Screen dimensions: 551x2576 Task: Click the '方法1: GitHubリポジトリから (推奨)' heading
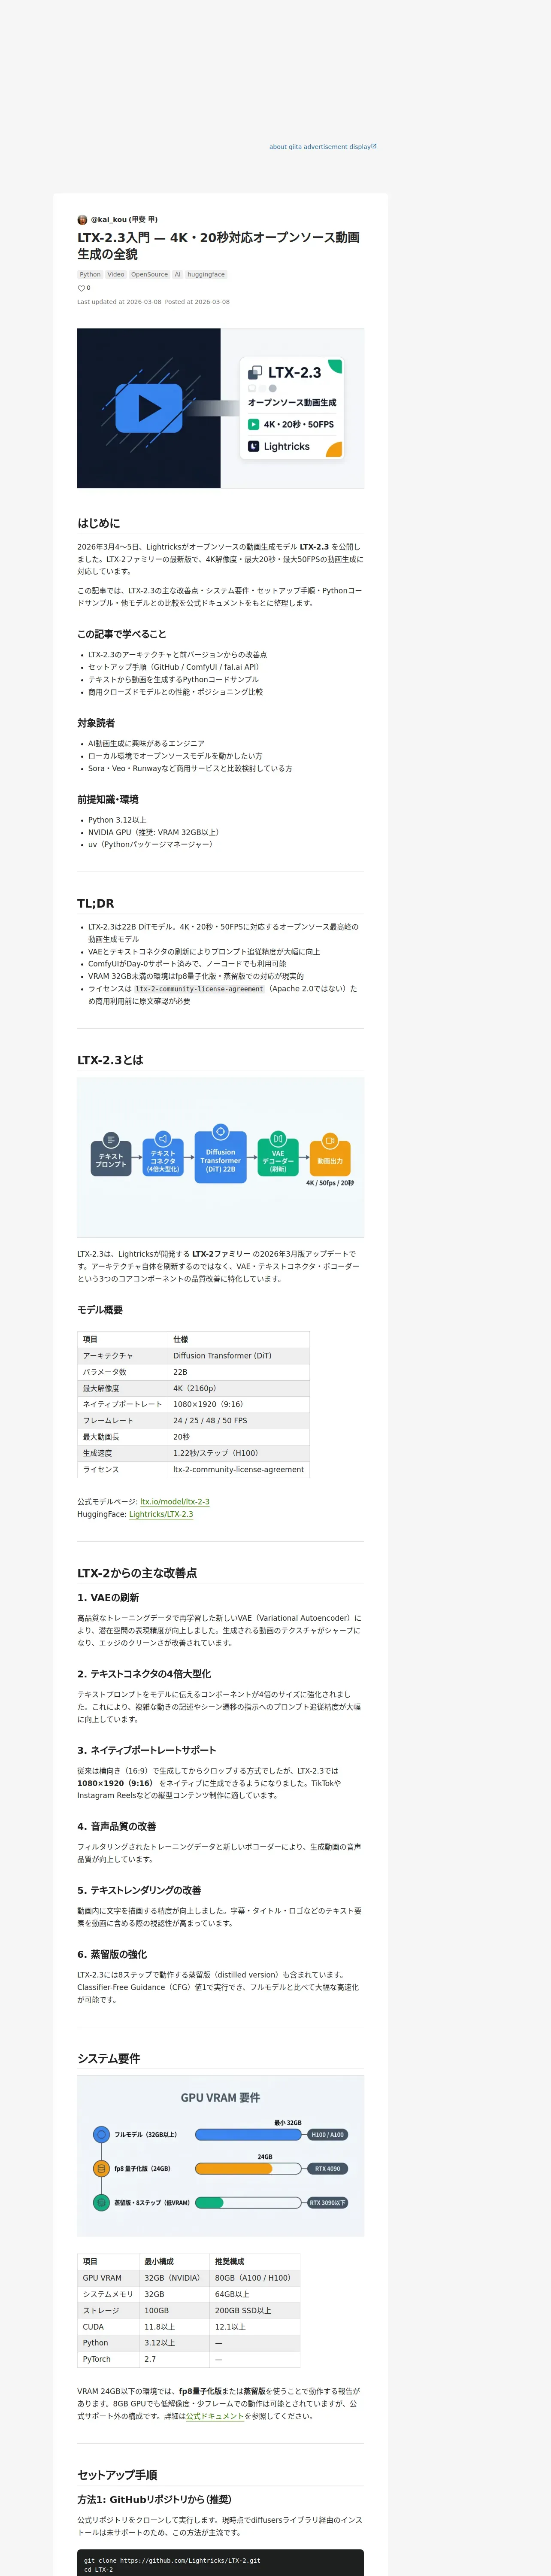[154, 2500]
